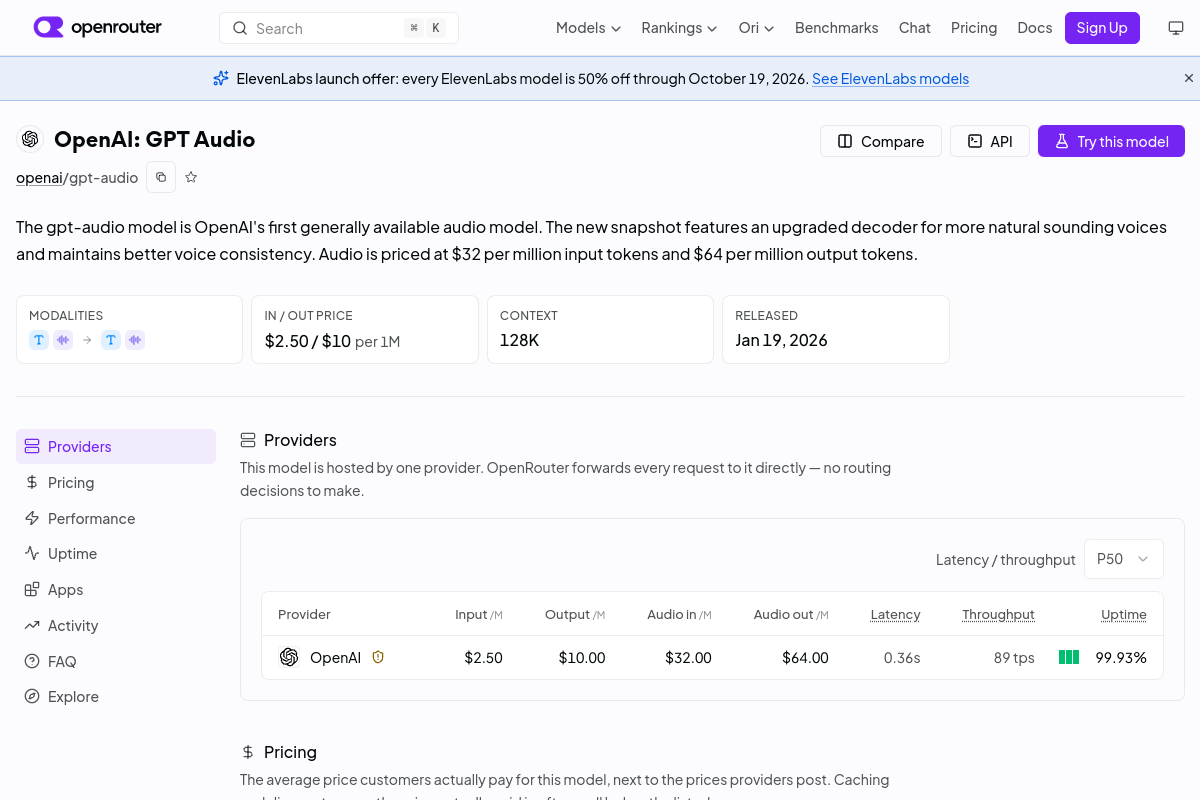Toggle the display theme monitor icon

(1176, 28)
